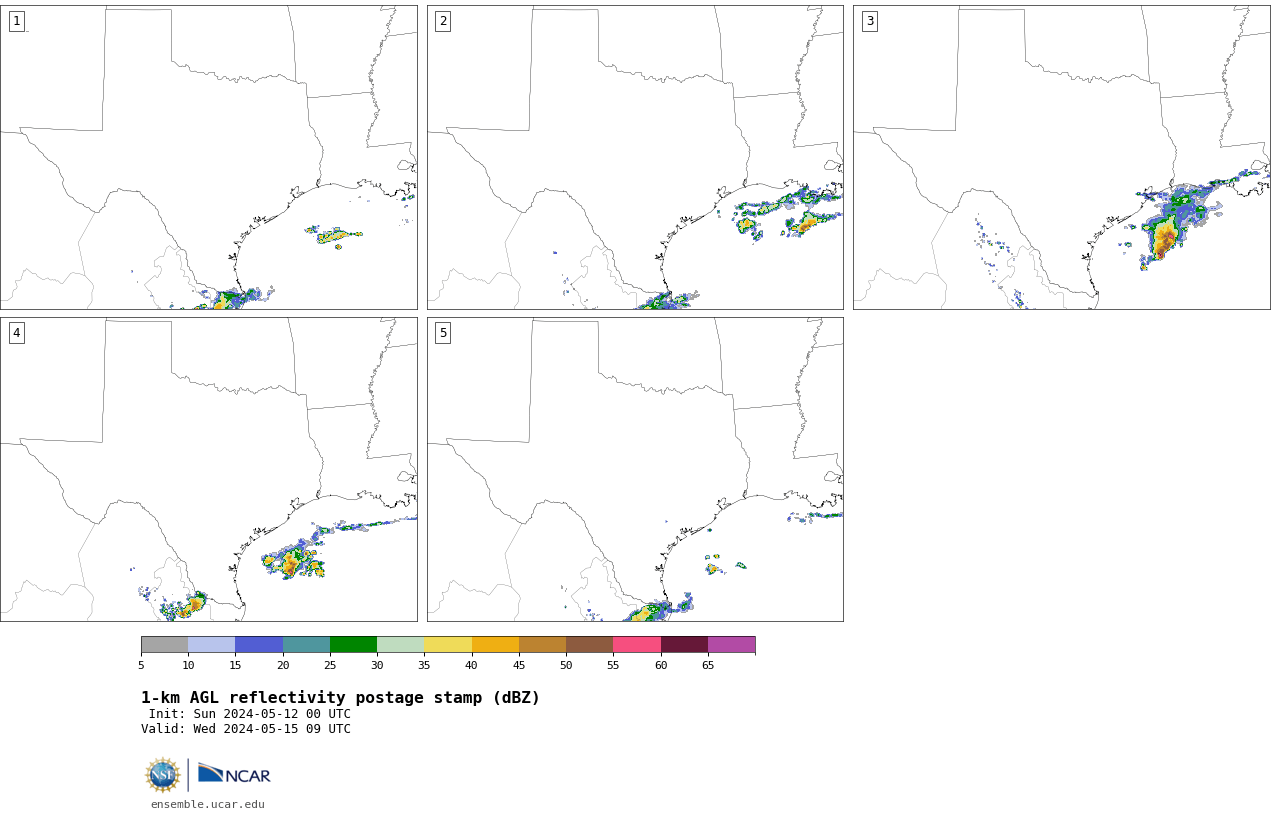Screen dimensions: 1280x815
Task: Open ensemble member 2 map panel
Action: click(635, 157)
